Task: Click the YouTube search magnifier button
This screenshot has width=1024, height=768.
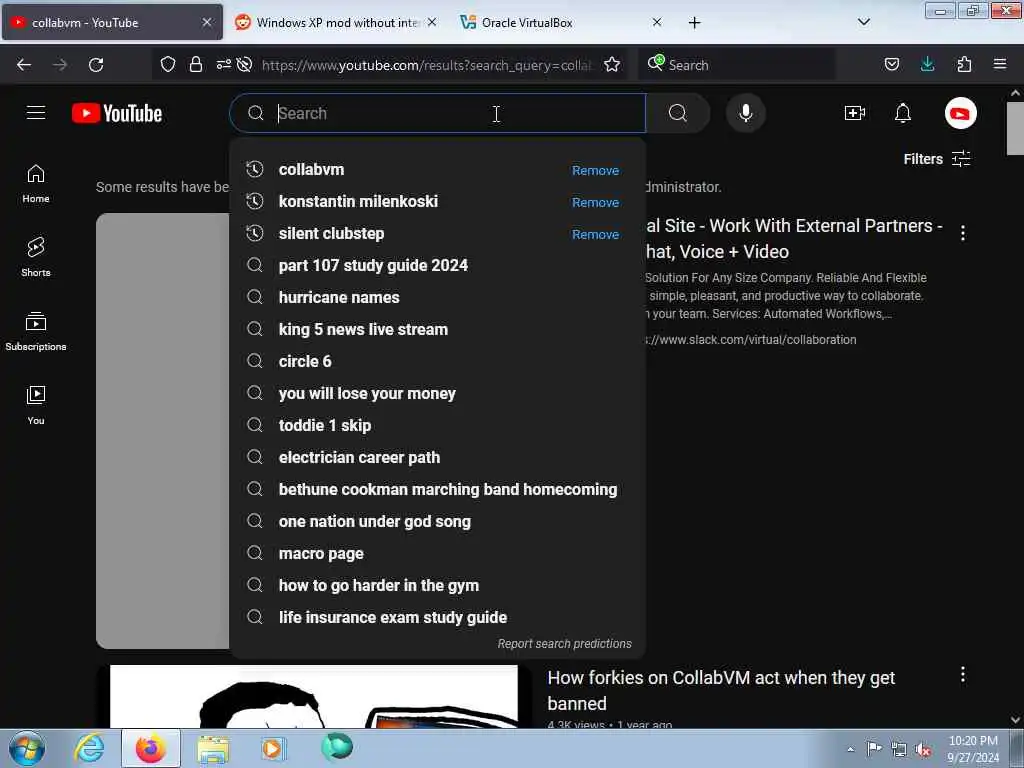Action: 678,113
